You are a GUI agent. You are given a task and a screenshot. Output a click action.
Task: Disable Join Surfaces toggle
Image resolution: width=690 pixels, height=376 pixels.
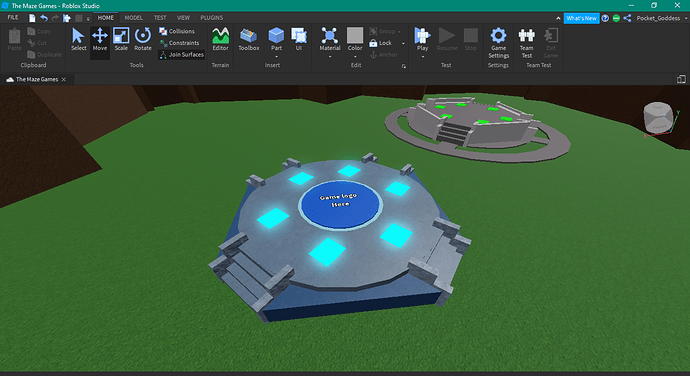(182, 55)
